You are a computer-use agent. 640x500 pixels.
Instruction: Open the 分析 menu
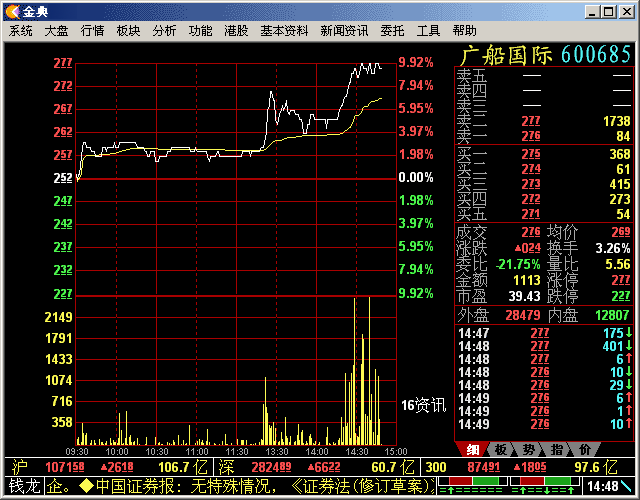pyautogui.click(x=164, y=31)
